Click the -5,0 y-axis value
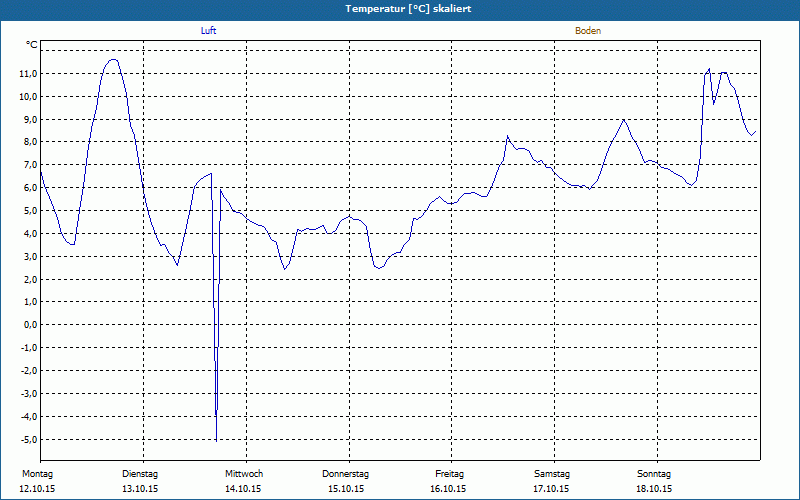 click(x=29, y=440)
